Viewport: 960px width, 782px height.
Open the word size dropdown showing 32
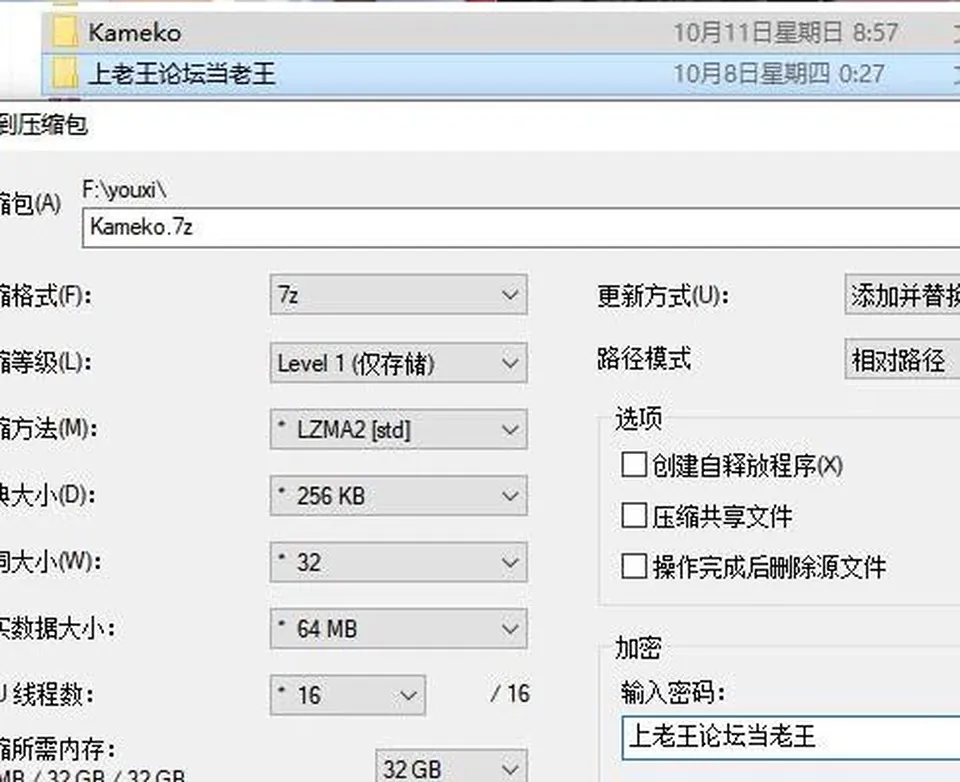pos(398,562)
